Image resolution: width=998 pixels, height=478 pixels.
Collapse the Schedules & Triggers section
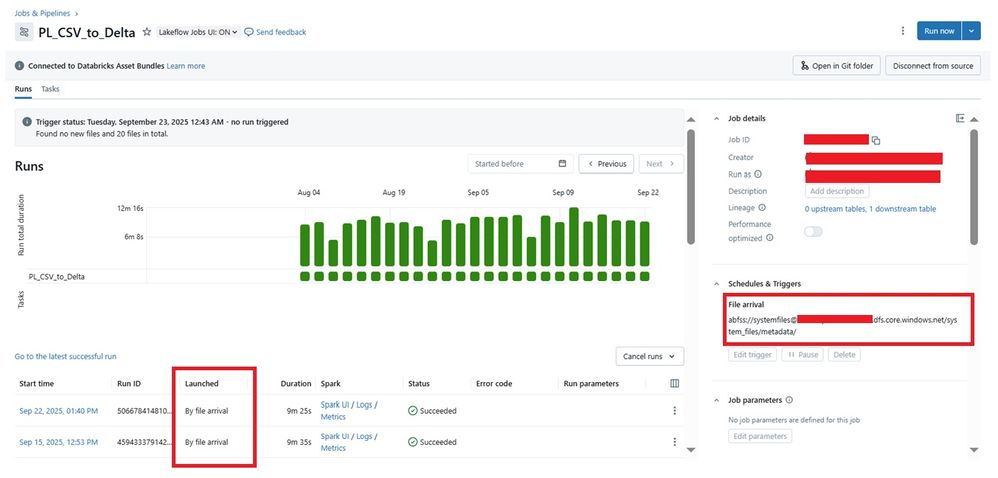(x=716, y=284)
